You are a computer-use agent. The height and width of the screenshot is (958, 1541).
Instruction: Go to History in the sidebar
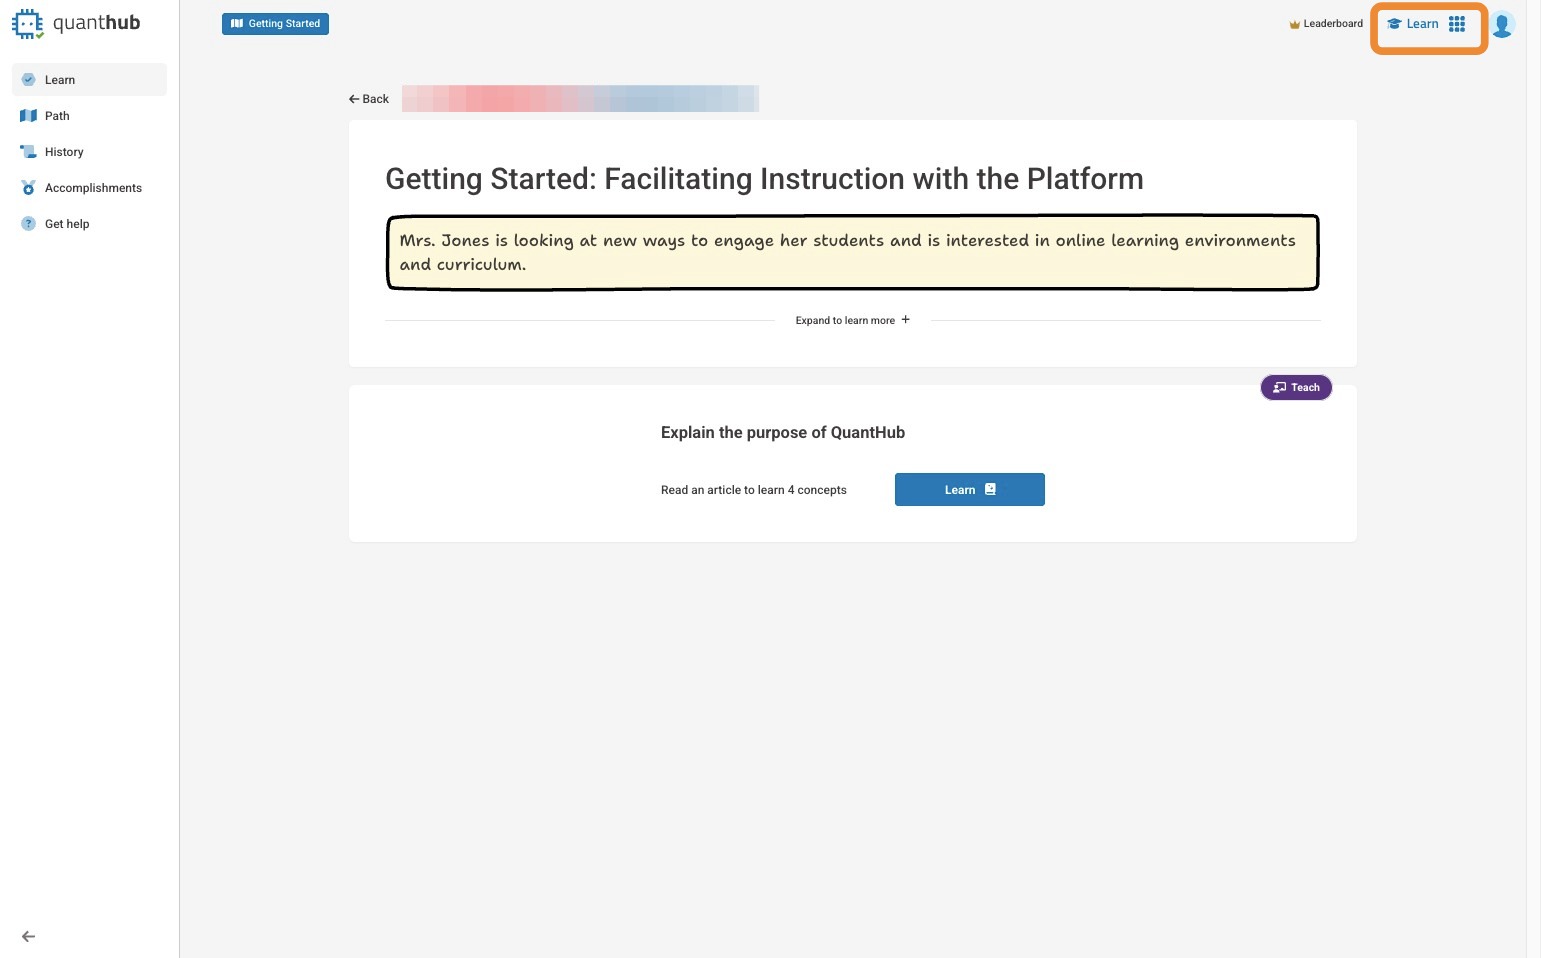[x=64, y=152]
